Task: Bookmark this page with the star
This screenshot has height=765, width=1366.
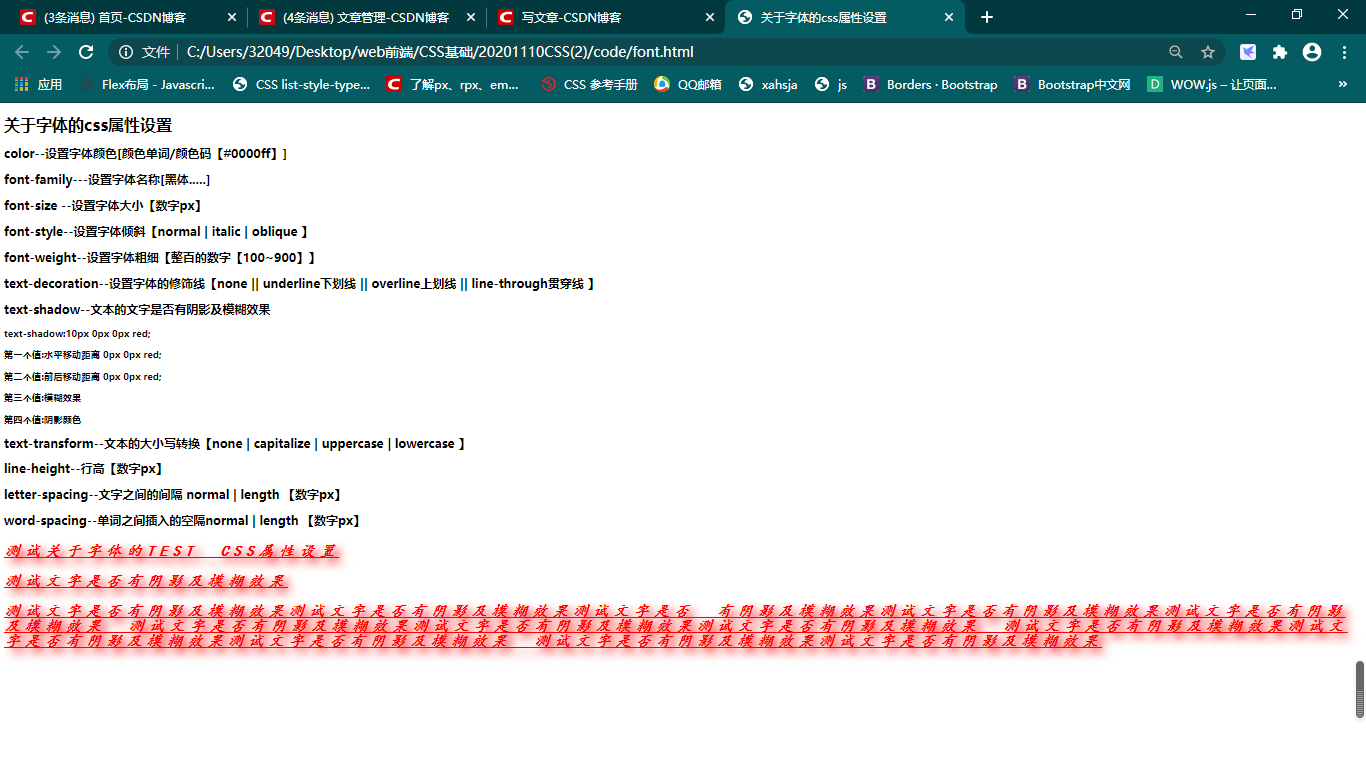Action: (1208, 52)
